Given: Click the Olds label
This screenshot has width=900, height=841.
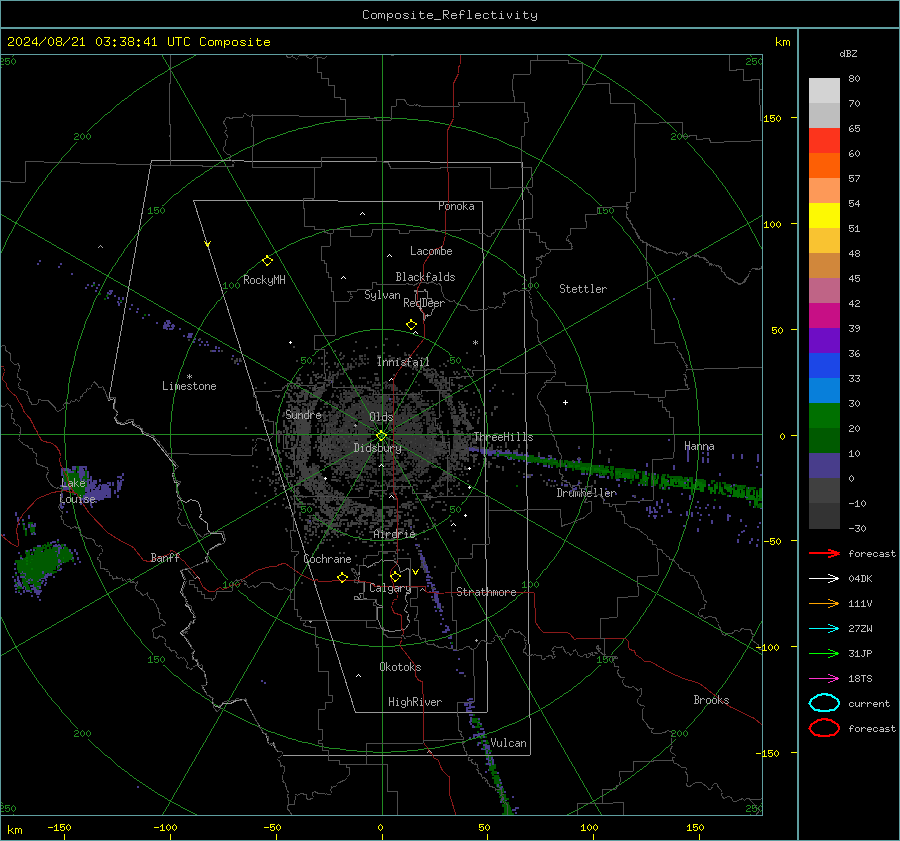Looking at the screenshot, I should click(381, 417).
